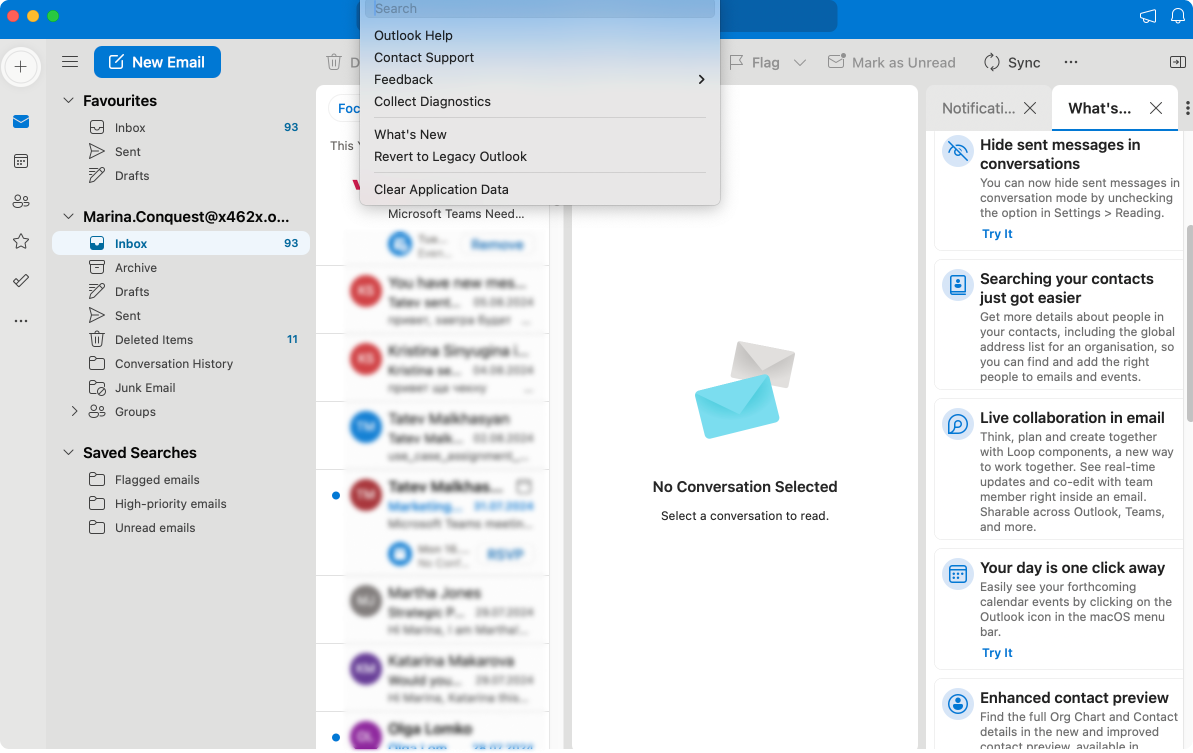Click Enhanced contact preview card title
1193x753 pixels.
coord(1074,698)
